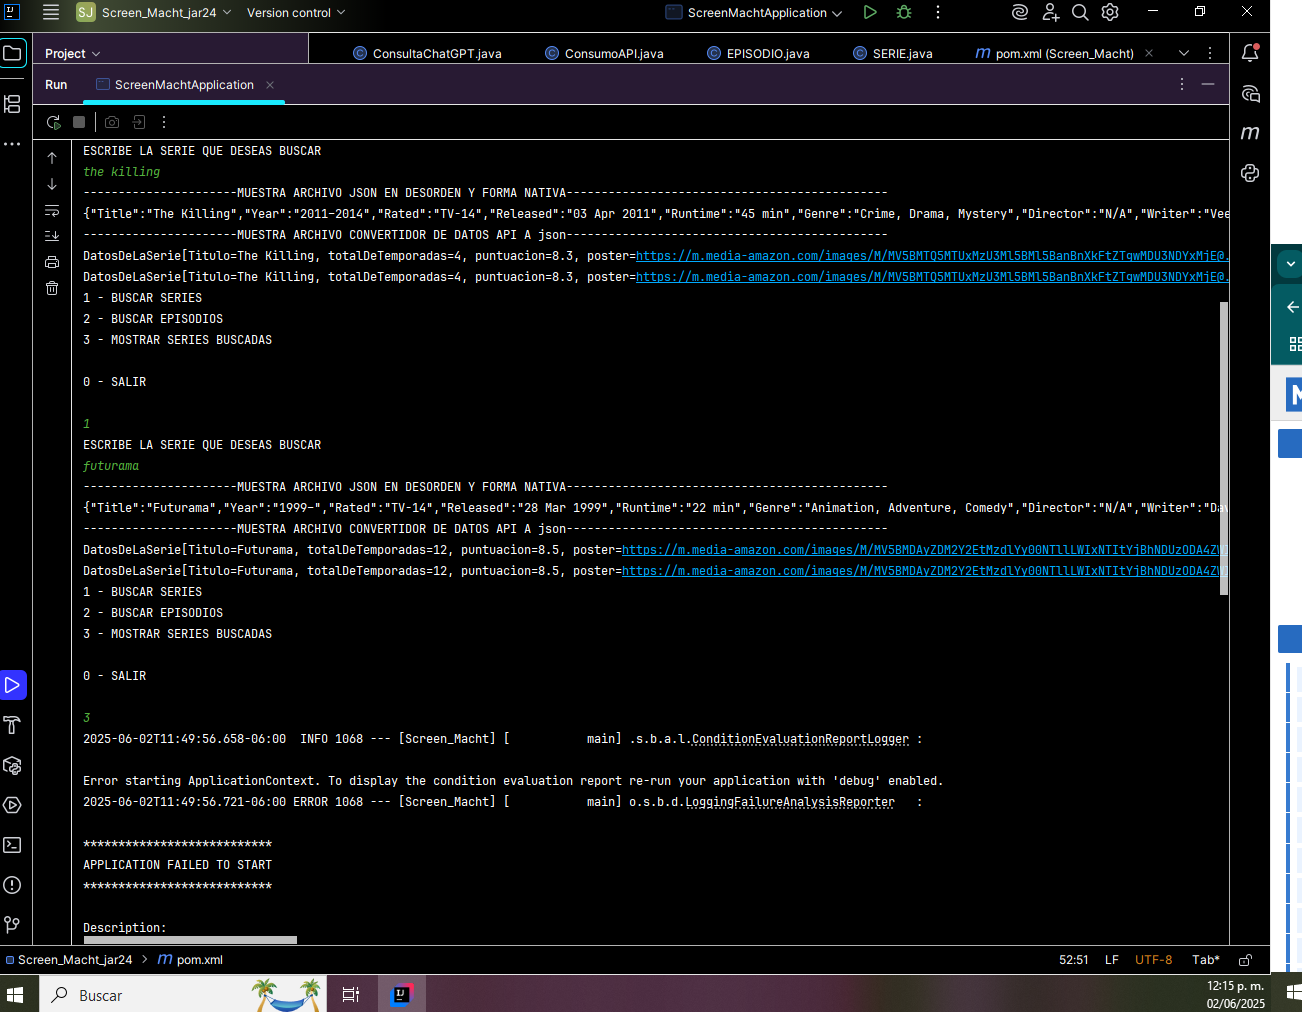Screen dimensions: 1302x1012
Task: Open editor tabs options menu
Action: coord(1210,53)
